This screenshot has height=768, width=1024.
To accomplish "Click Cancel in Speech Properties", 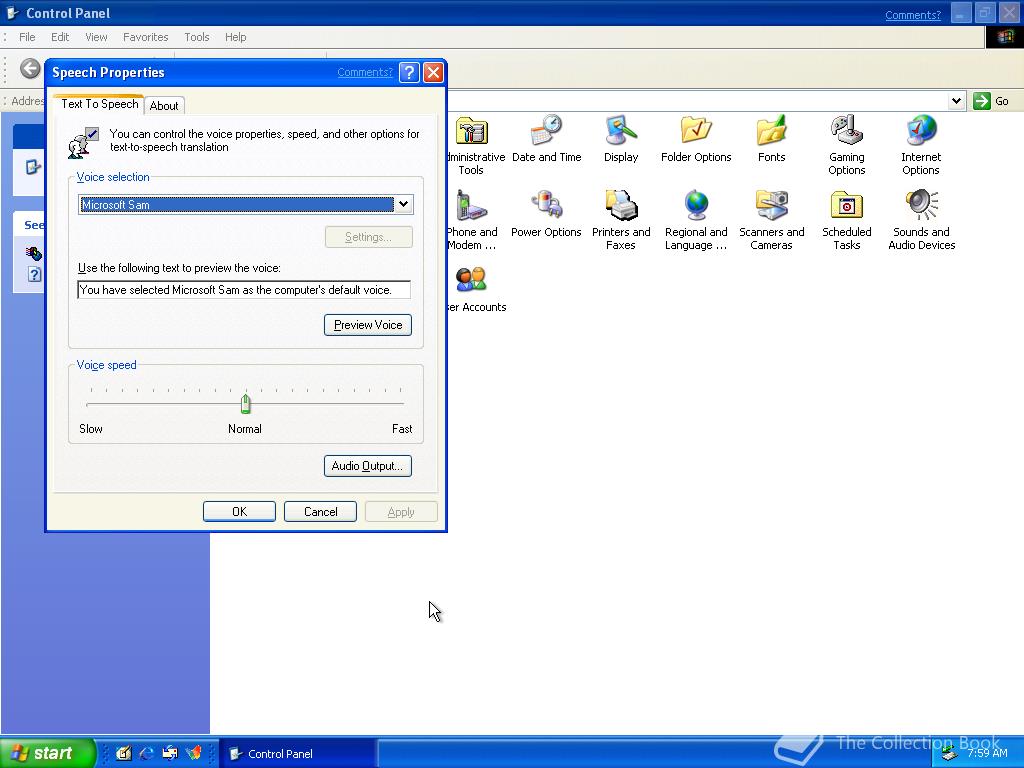I will (320, 512).
